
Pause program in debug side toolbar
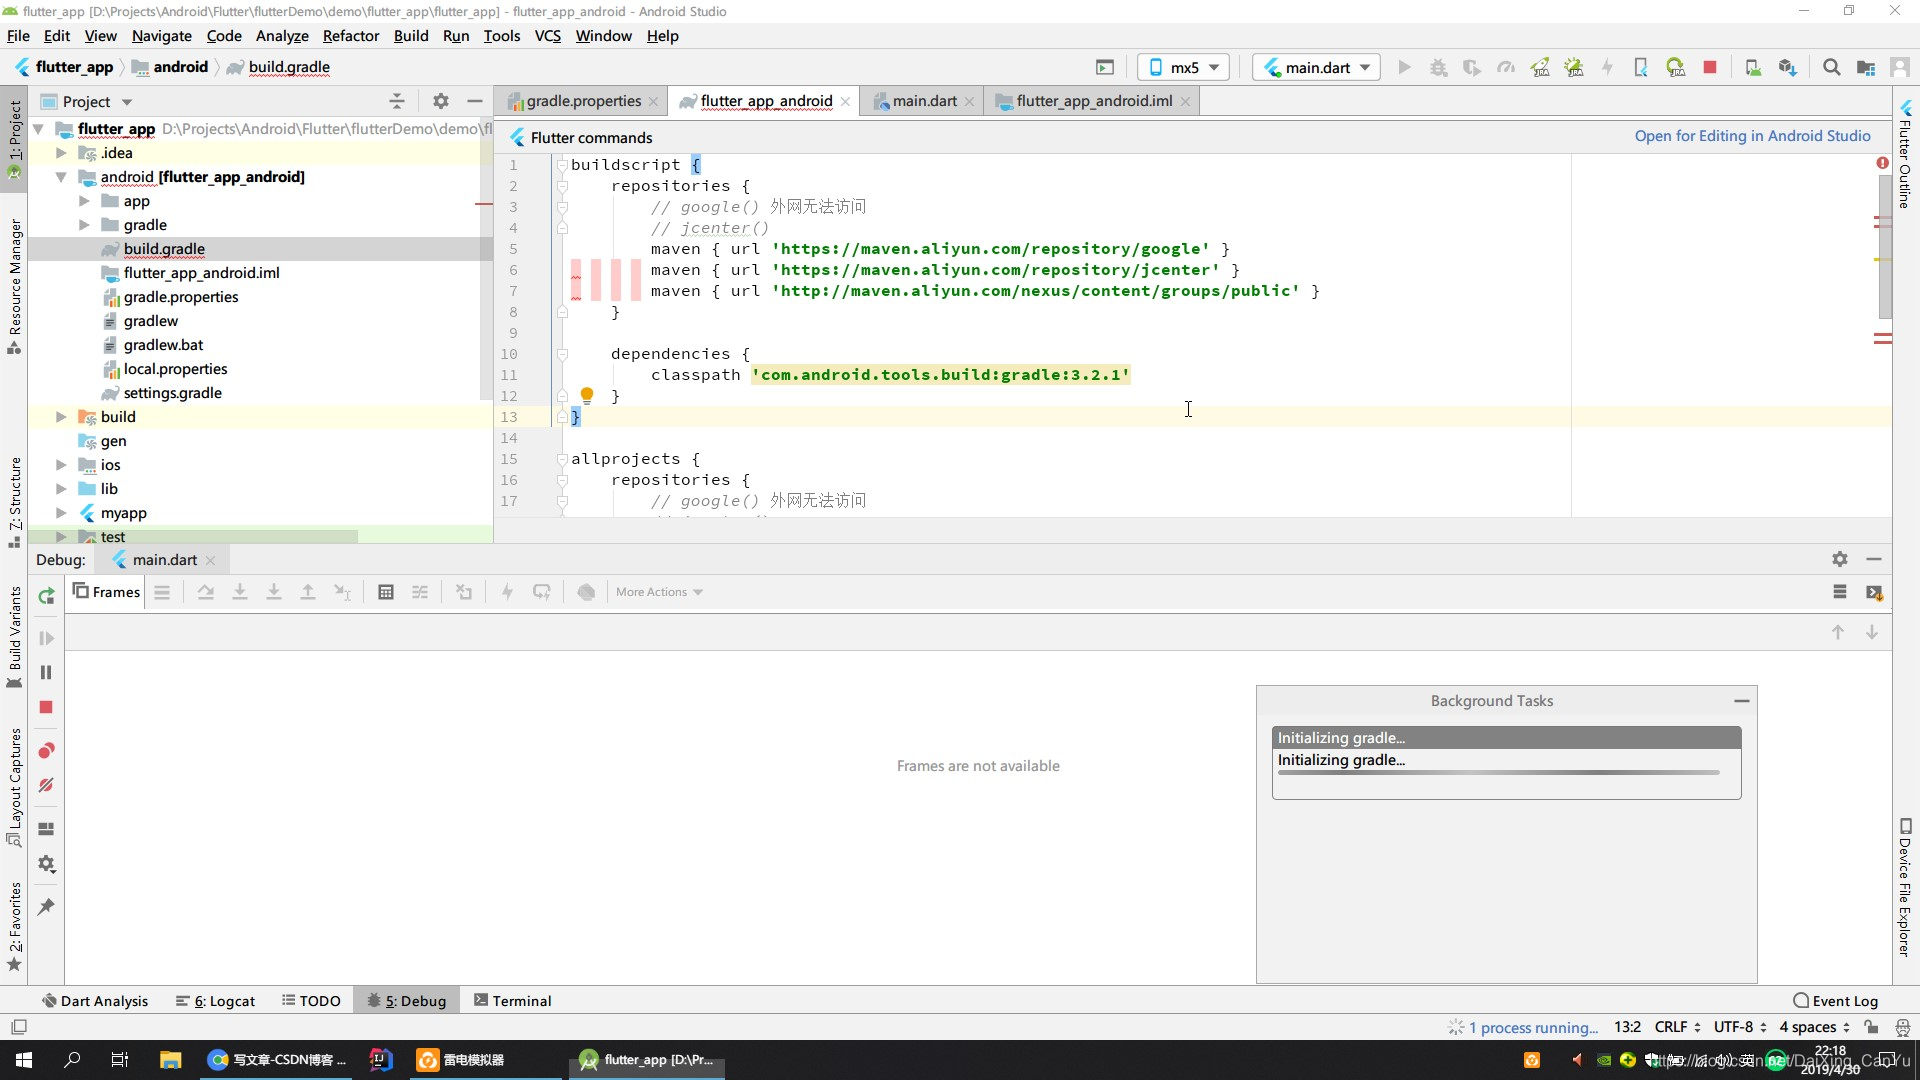(x=46, y=673)
